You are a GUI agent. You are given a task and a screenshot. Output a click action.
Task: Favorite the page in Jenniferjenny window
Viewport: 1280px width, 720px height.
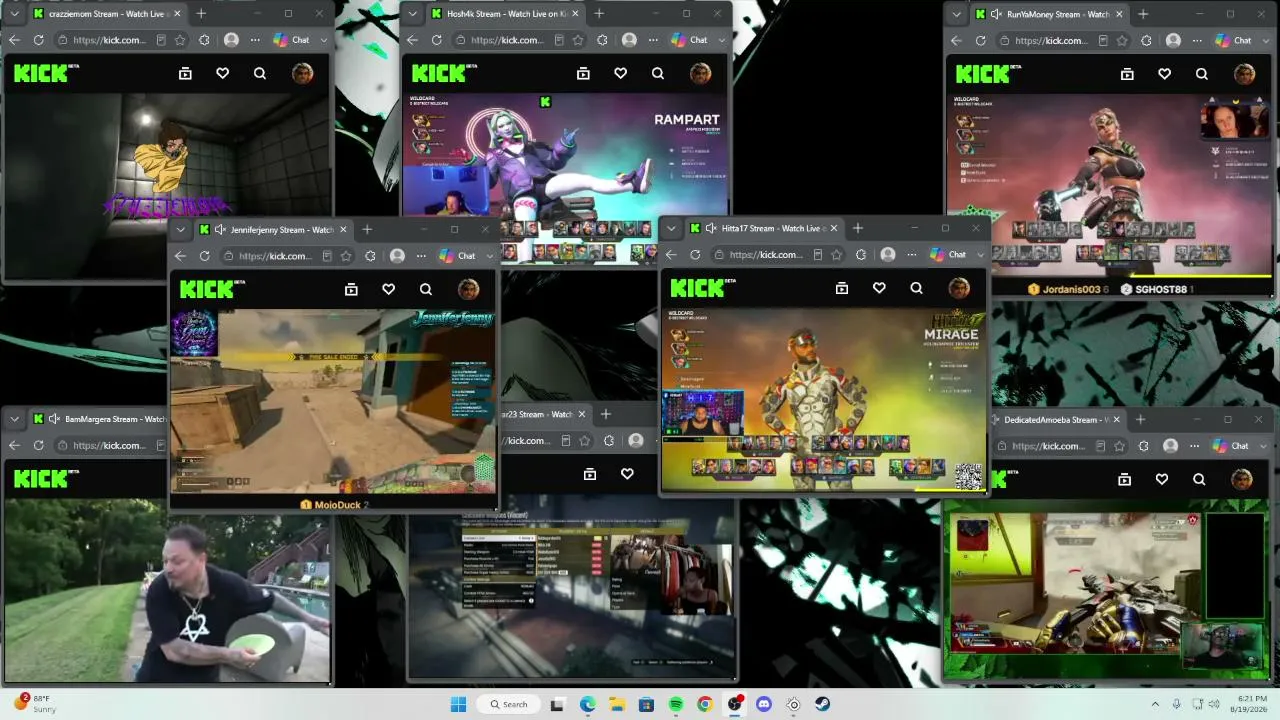[346, 256]
